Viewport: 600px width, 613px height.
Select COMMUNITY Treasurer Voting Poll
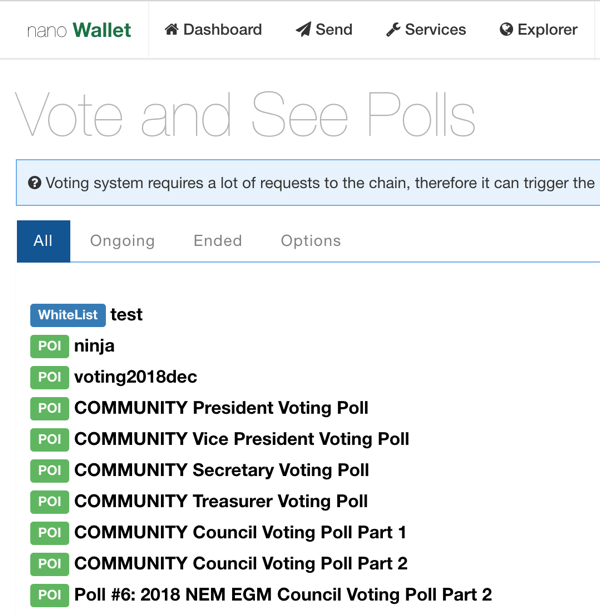pos(221,501)
